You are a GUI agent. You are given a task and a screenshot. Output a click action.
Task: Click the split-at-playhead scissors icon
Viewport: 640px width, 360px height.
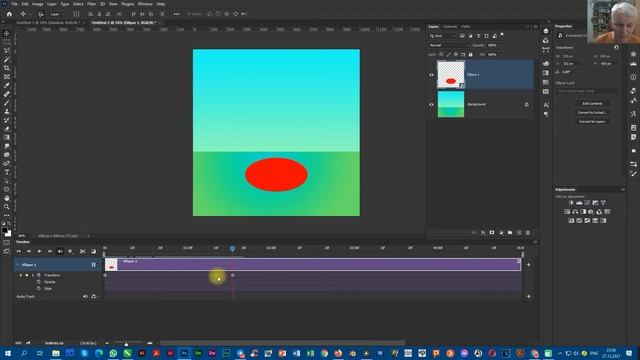click(82, 251)
